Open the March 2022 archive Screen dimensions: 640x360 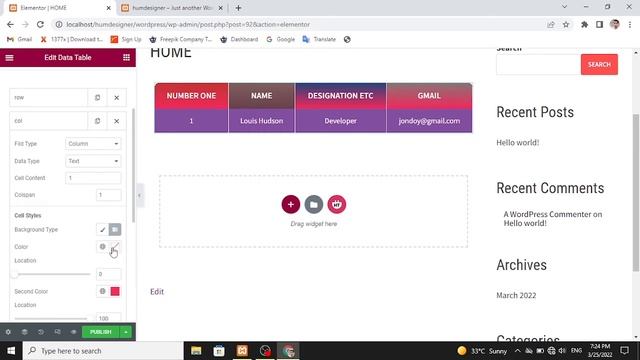[516, 295]
